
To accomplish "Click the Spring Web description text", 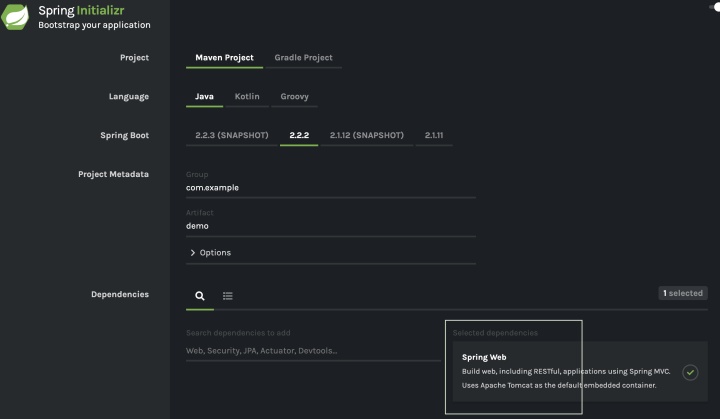I will coord(566,378).
